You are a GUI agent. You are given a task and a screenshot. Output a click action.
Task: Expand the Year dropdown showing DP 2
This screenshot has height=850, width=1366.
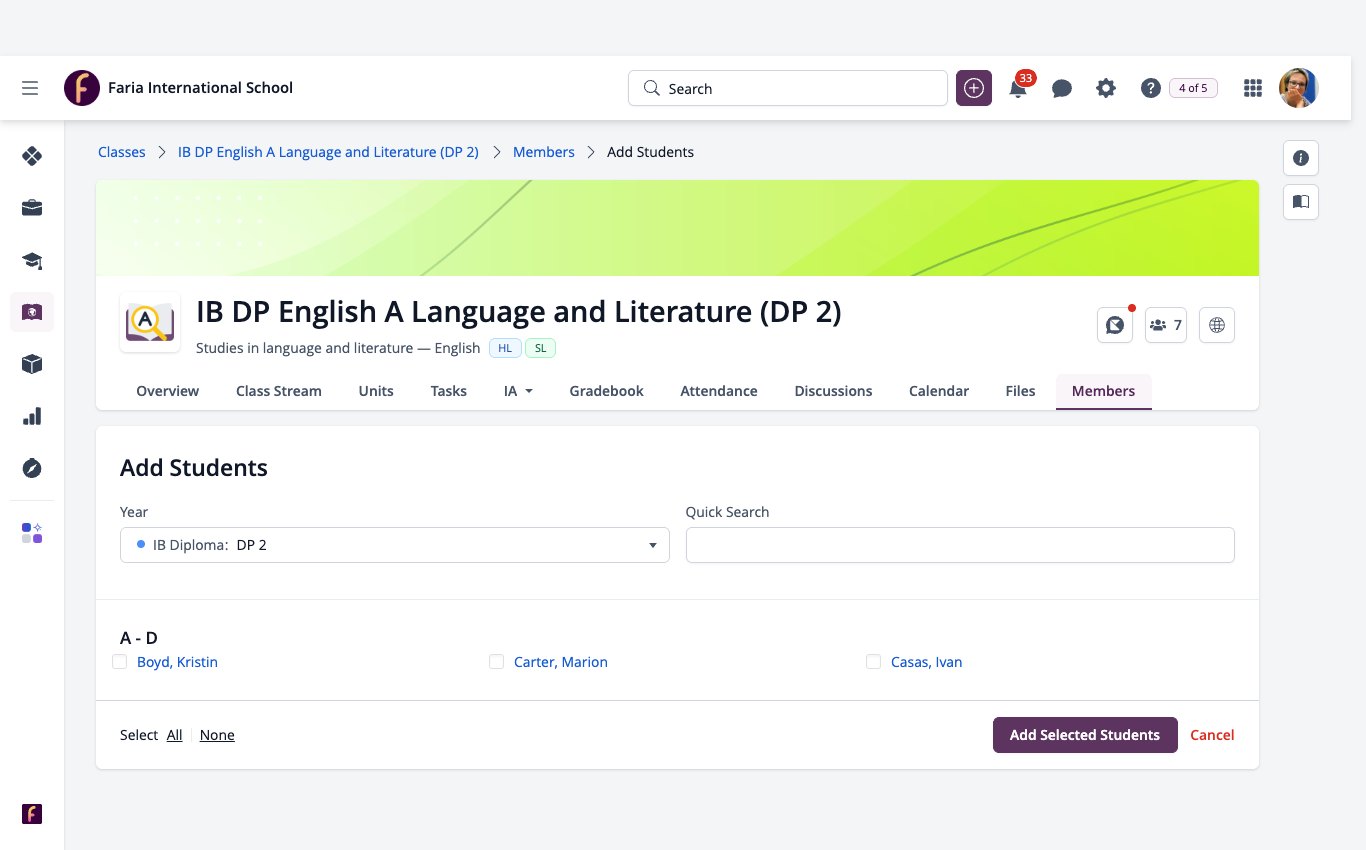coord(394,545)
